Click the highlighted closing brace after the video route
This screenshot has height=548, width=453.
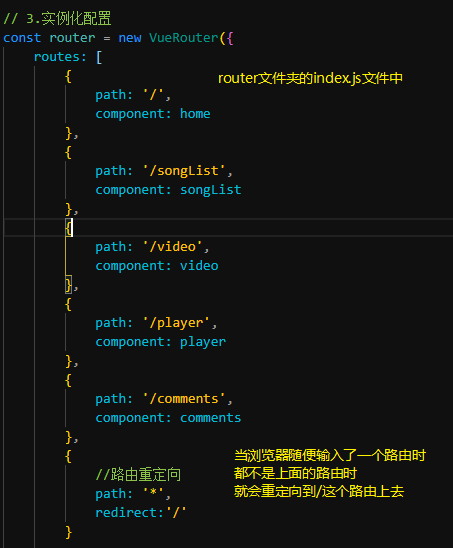(x=69, y=284)
